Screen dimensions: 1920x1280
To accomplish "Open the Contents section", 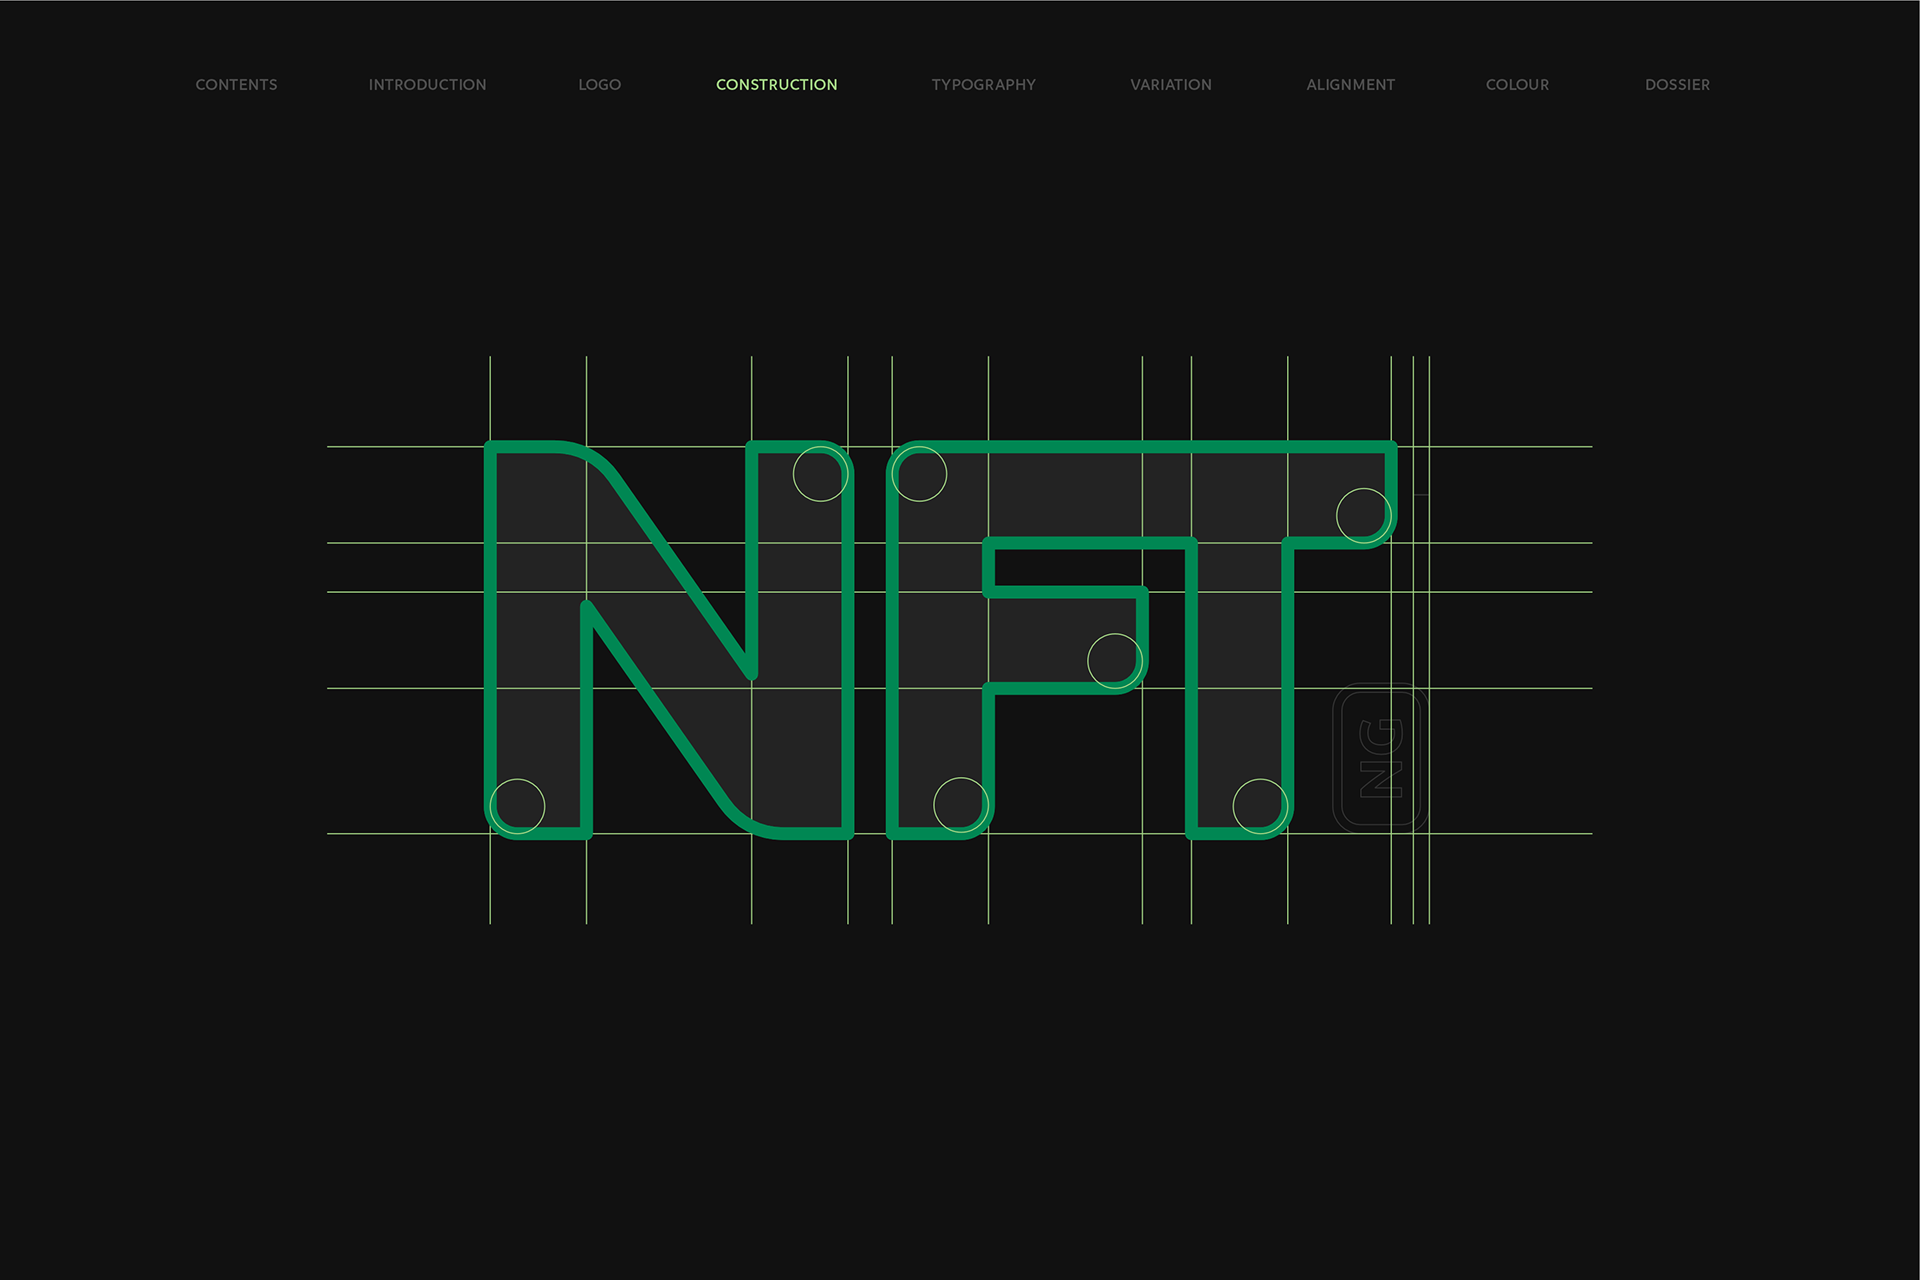I will [236, 85].
